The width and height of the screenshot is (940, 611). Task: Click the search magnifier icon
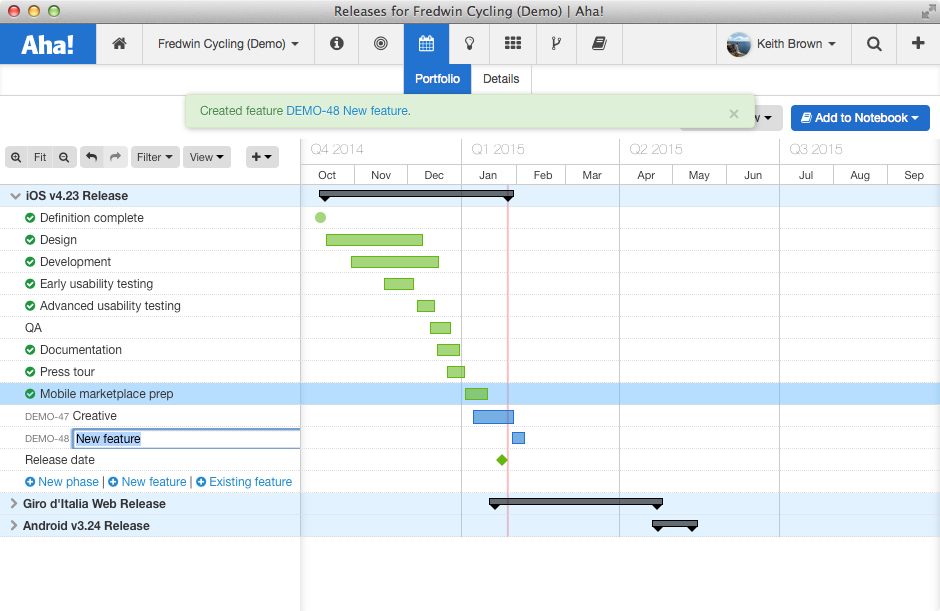(874, 44)
